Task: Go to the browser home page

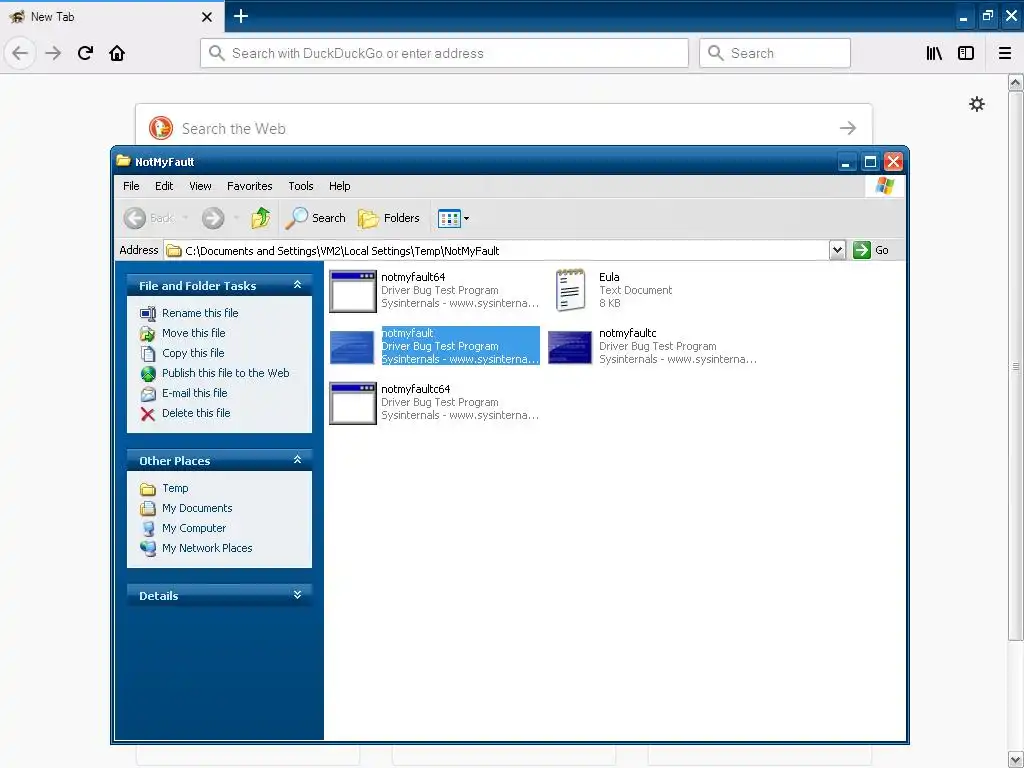Action: (117, 53)
